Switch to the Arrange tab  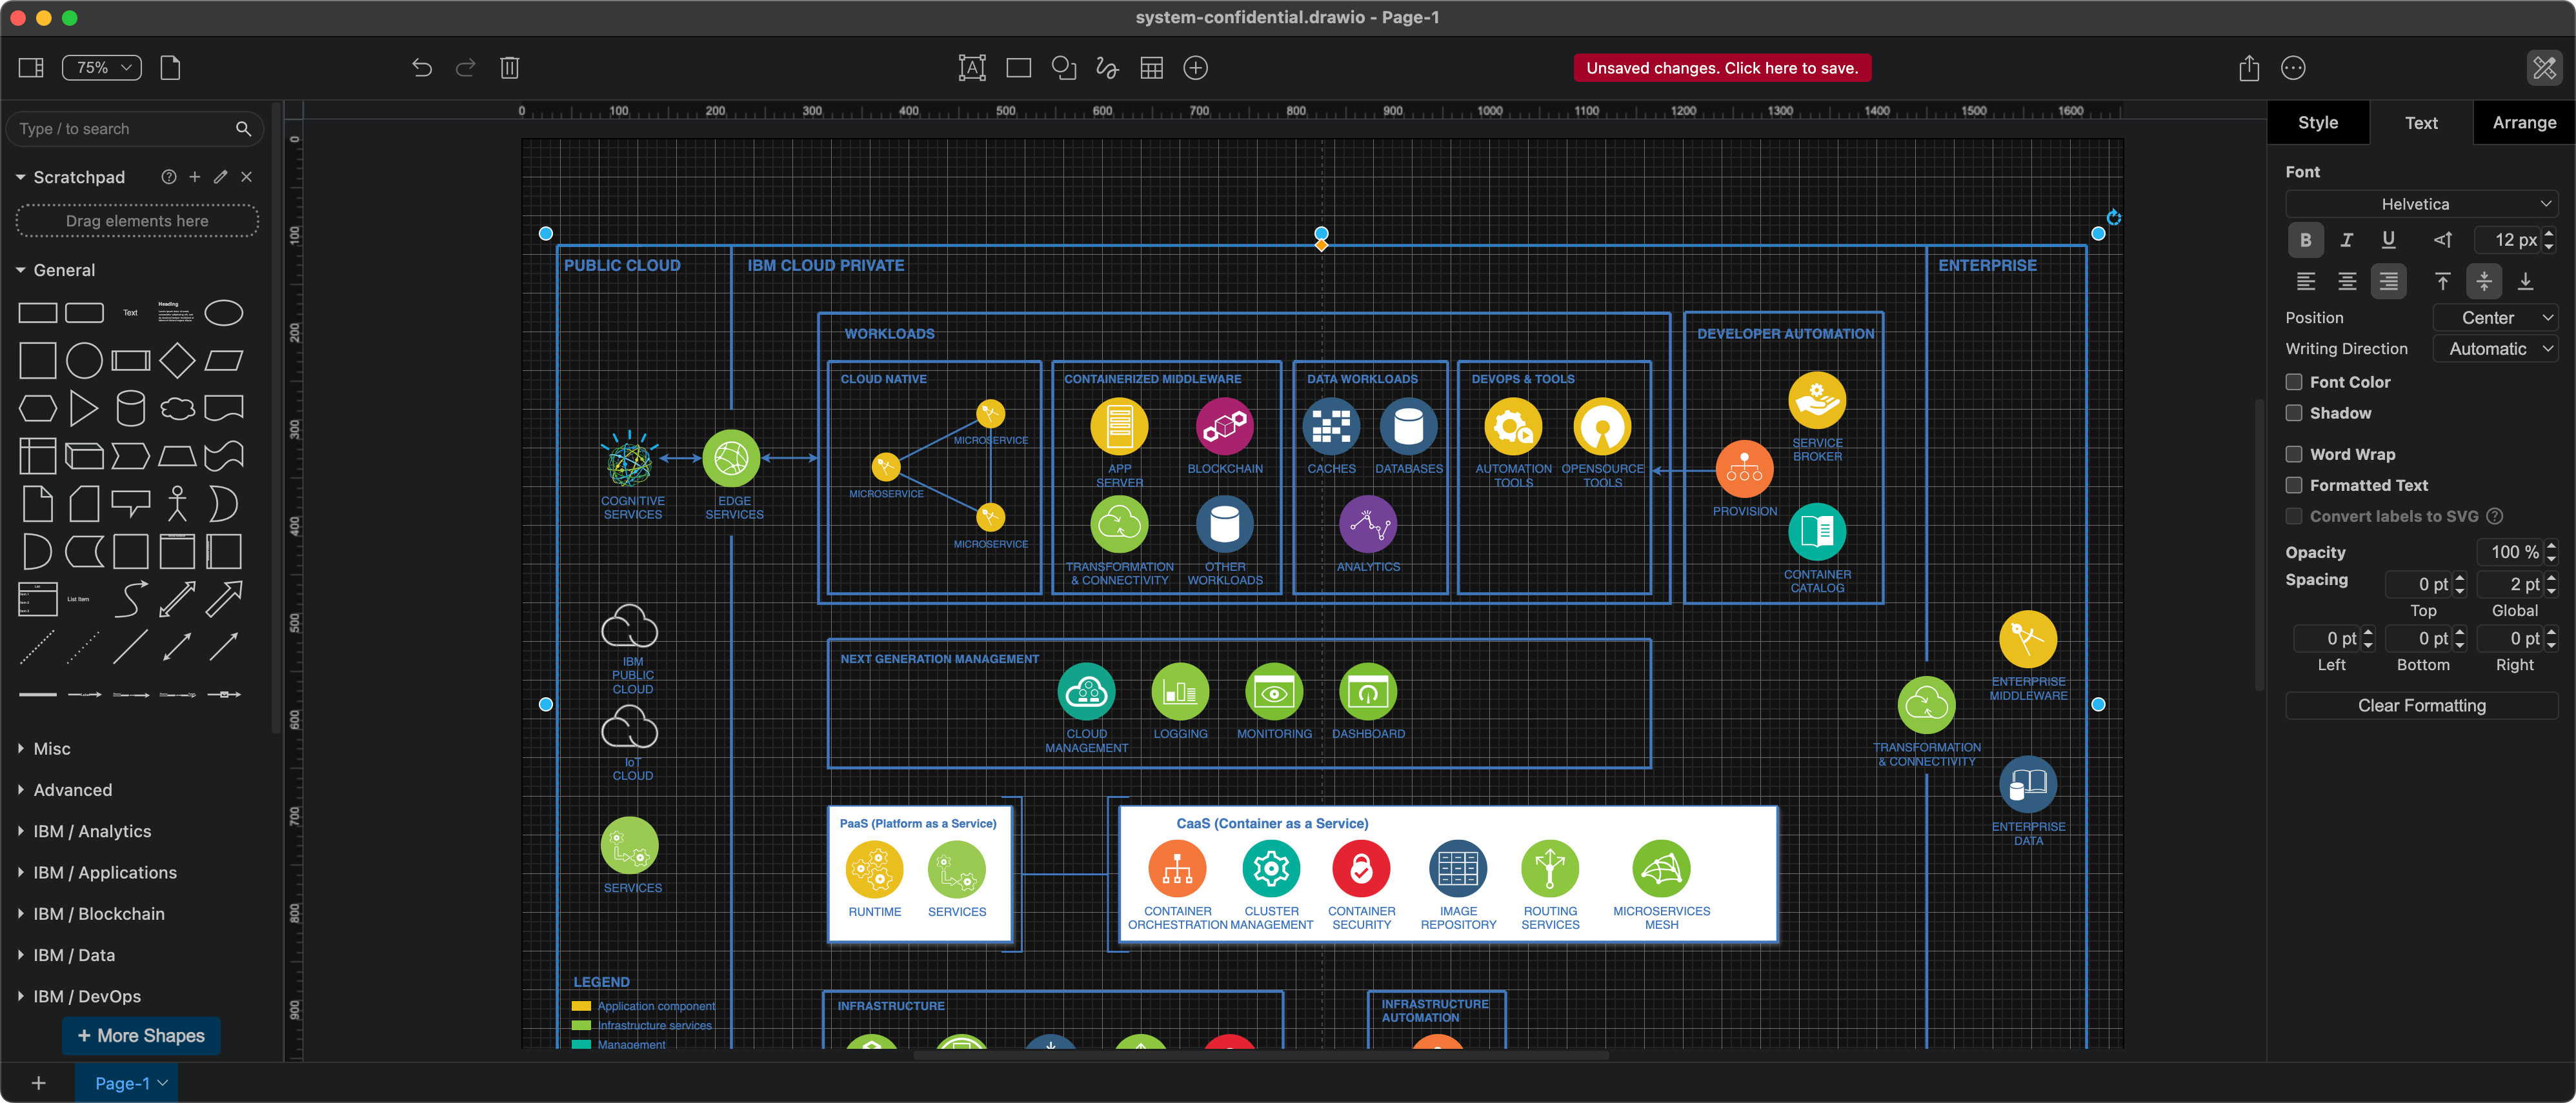pyautogui.click(x=2524, y=122)
